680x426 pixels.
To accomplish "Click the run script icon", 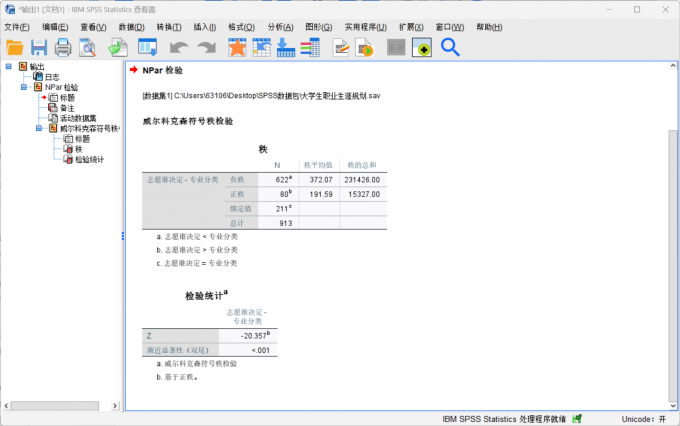I will tap(364, 47).
